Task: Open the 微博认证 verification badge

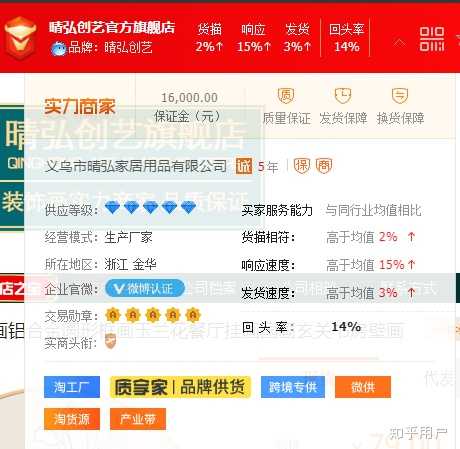Action: tap(145, 289)
